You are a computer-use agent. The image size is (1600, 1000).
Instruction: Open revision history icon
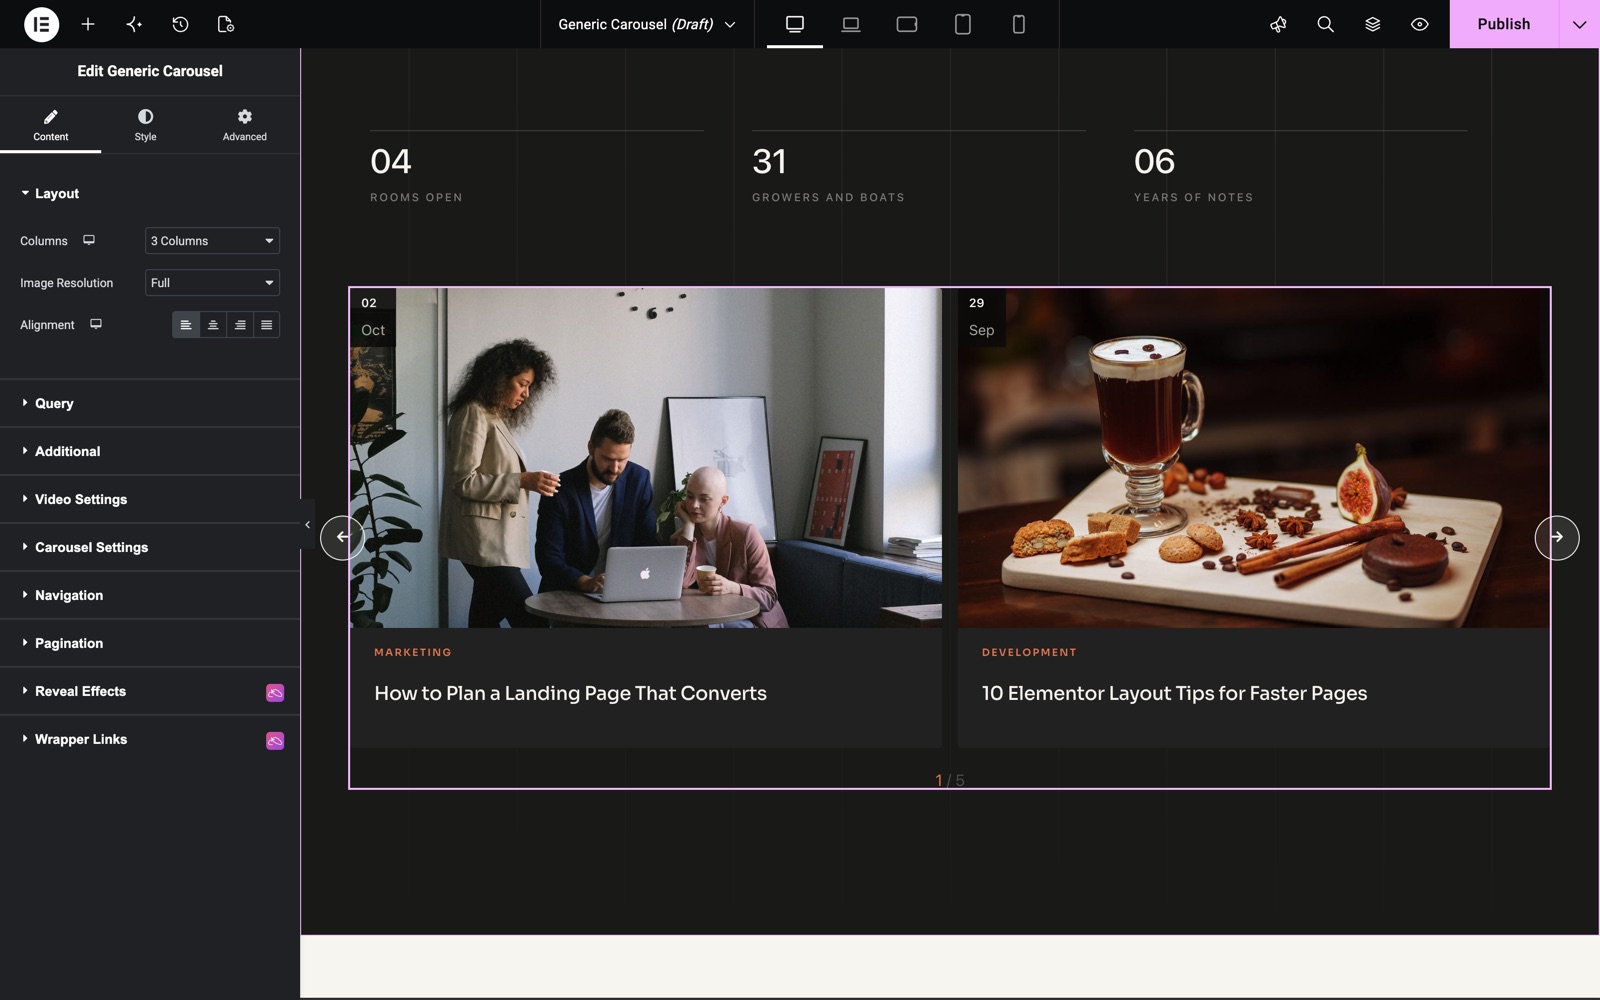click(180, 24)
